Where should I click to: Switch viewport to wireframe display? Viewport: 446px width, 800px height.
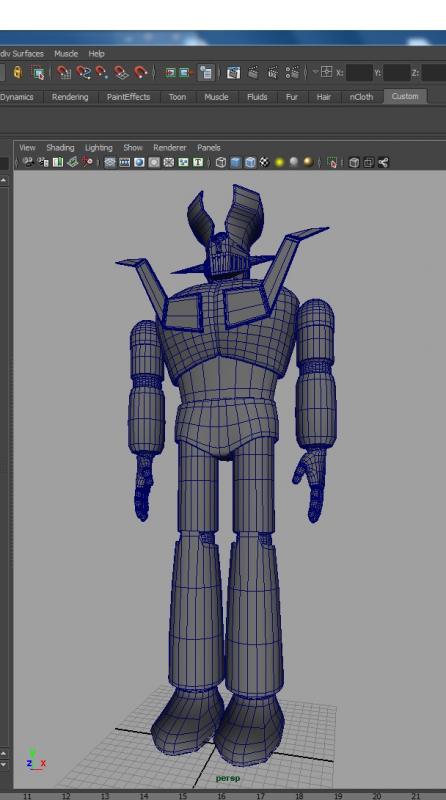click(220, 162)
